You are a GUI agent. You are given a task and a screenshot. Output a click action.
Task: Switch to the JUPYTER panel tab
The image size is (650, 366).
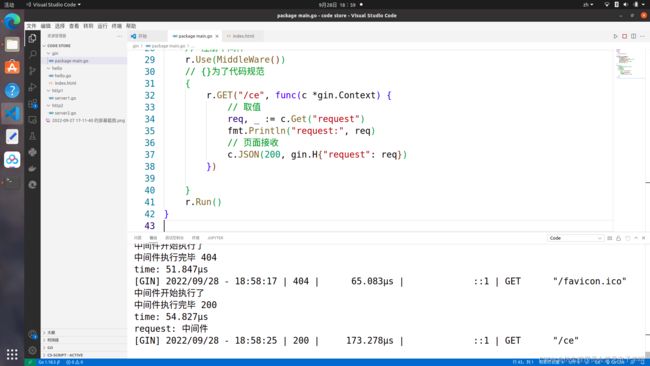click(x=215, y=238)
